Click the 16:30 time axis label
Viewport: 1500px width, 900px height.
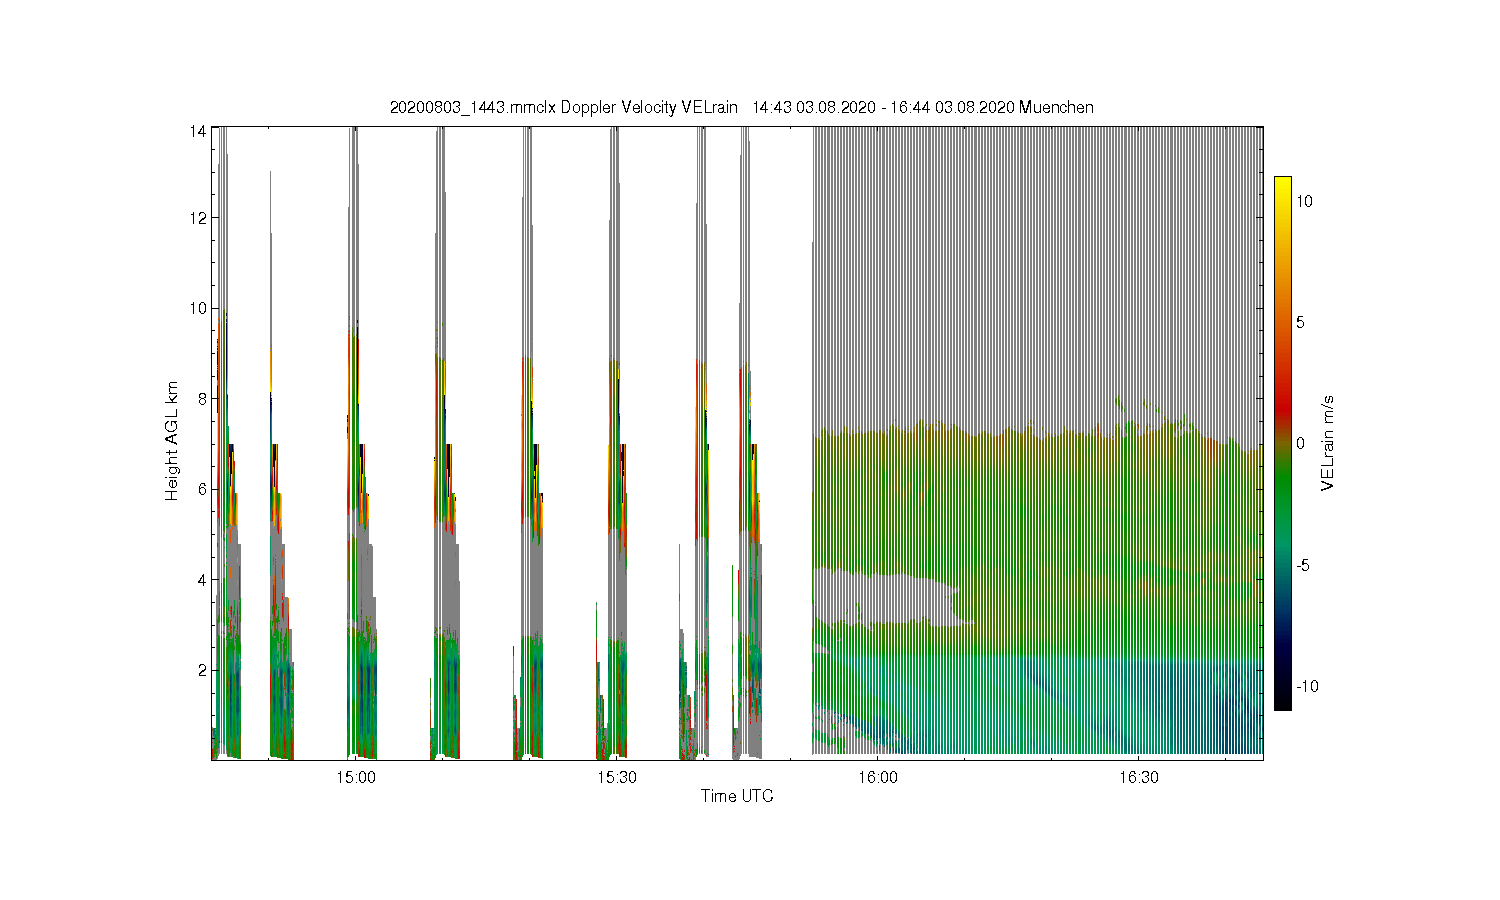coord(1138,777)
